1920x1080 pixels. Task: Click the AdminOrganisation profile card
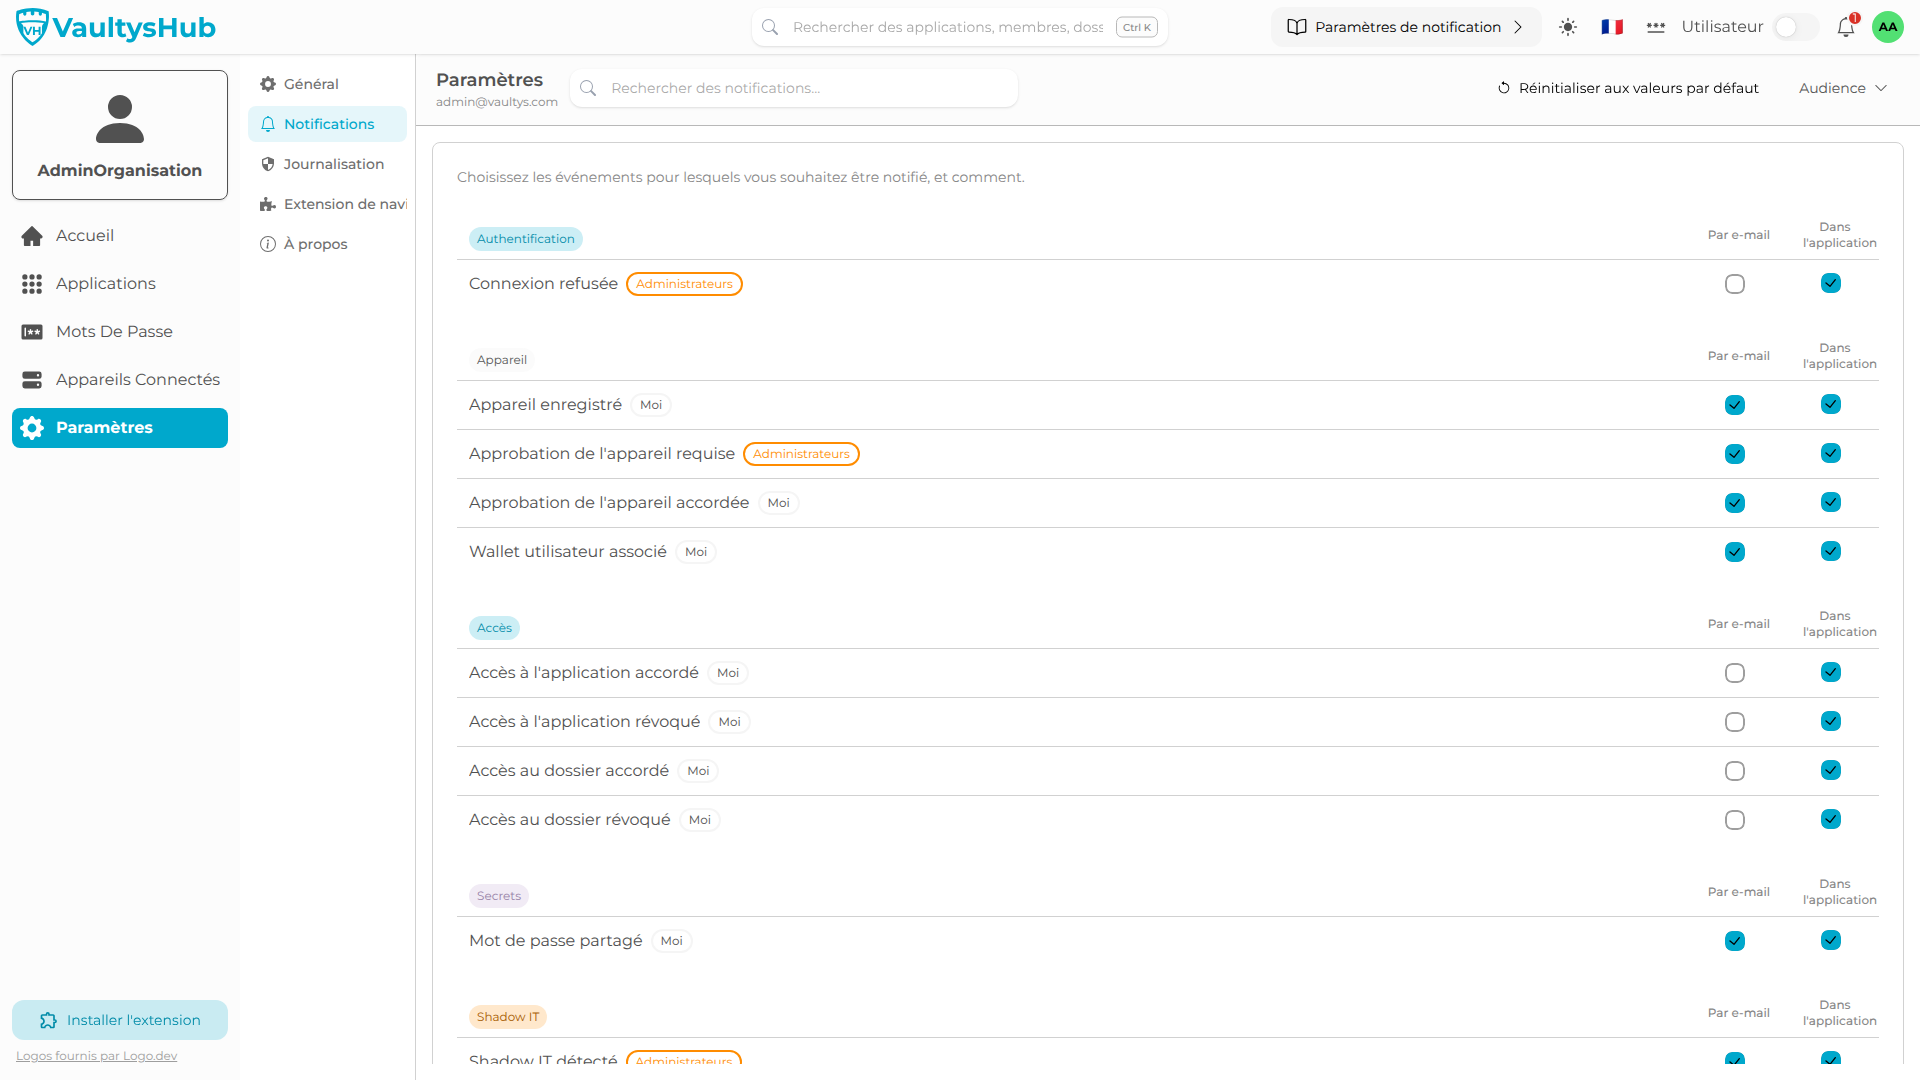click(120, 135)
